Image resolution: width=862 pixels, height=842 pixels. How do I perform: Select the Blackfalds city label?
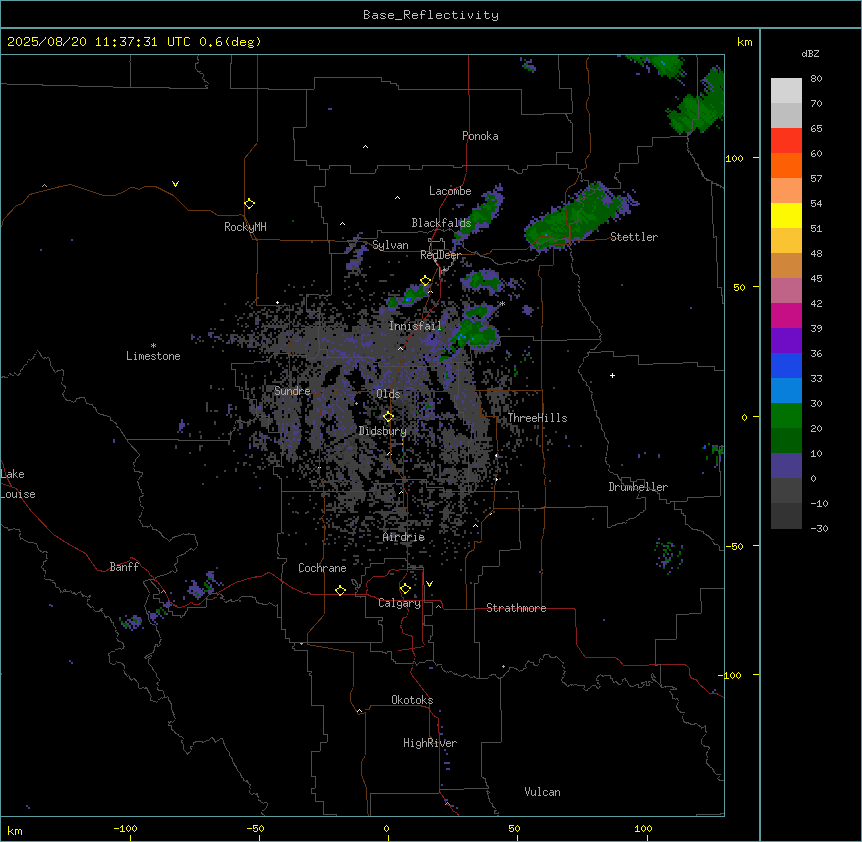coord(441,223)
